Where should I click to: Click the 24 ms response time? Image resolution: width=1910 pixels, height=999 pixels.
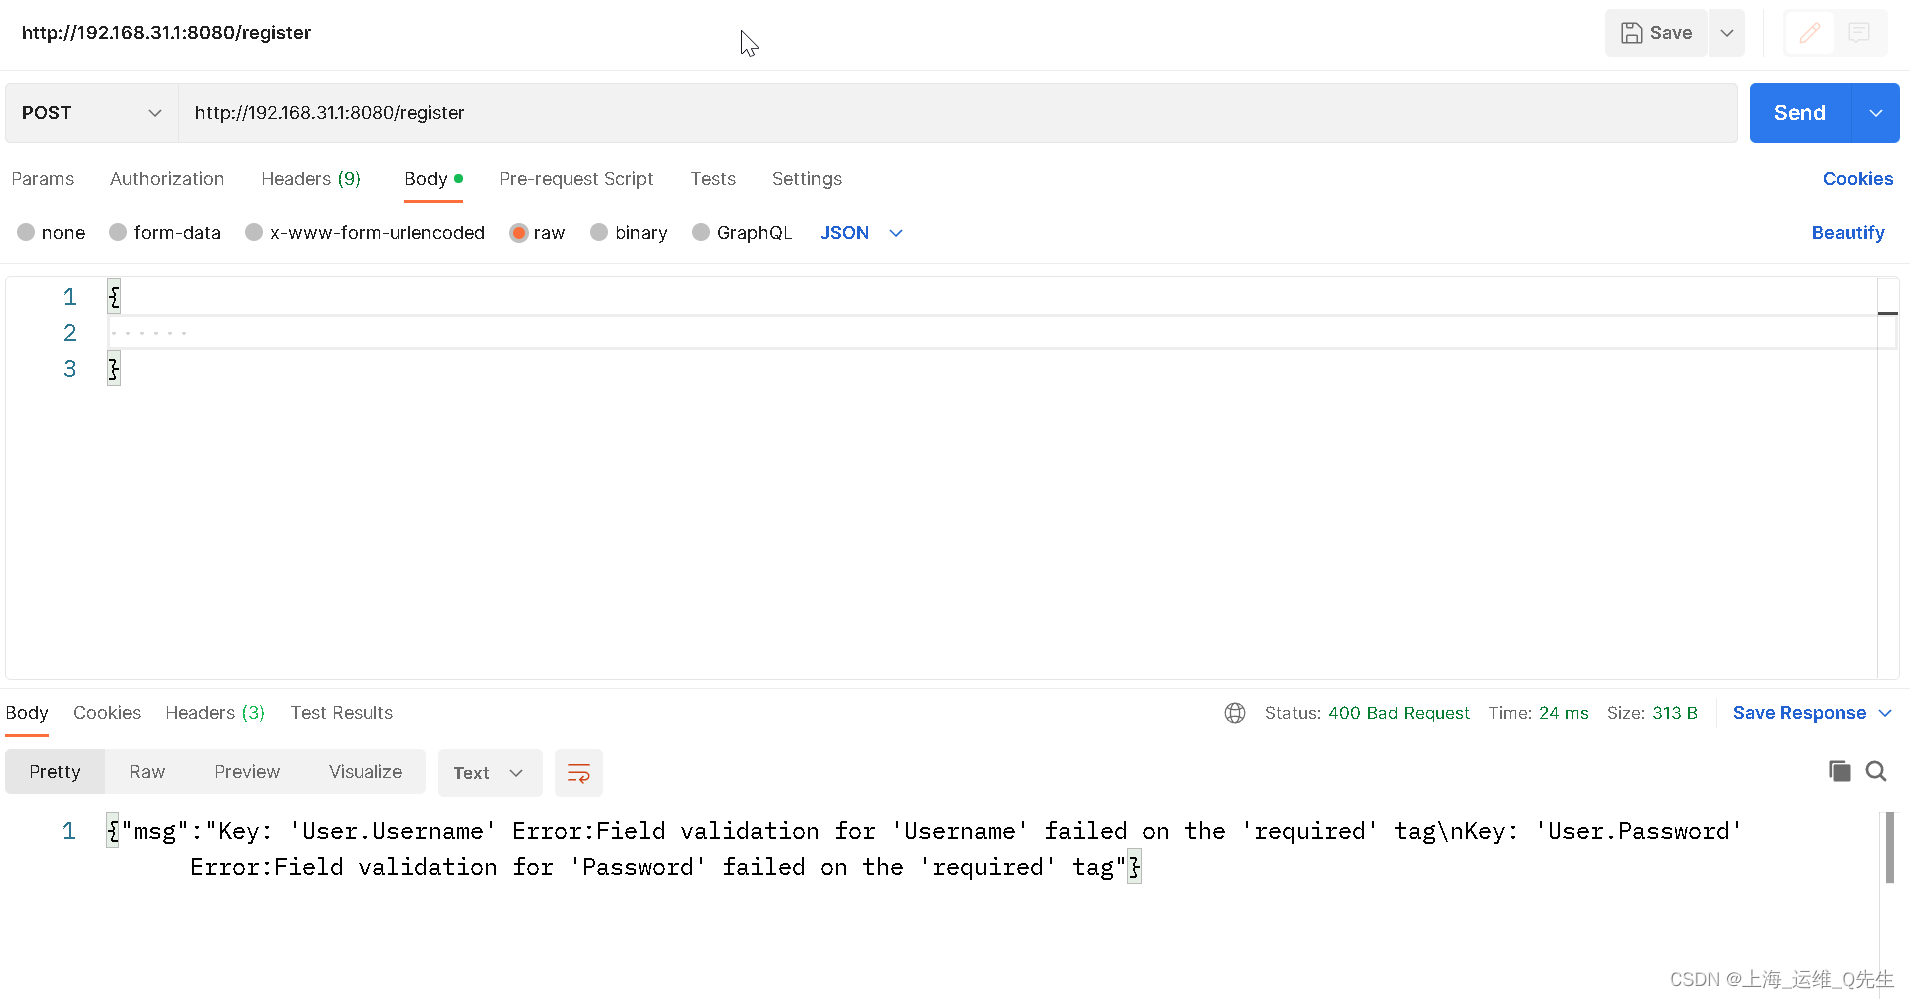coord(1563,713)
